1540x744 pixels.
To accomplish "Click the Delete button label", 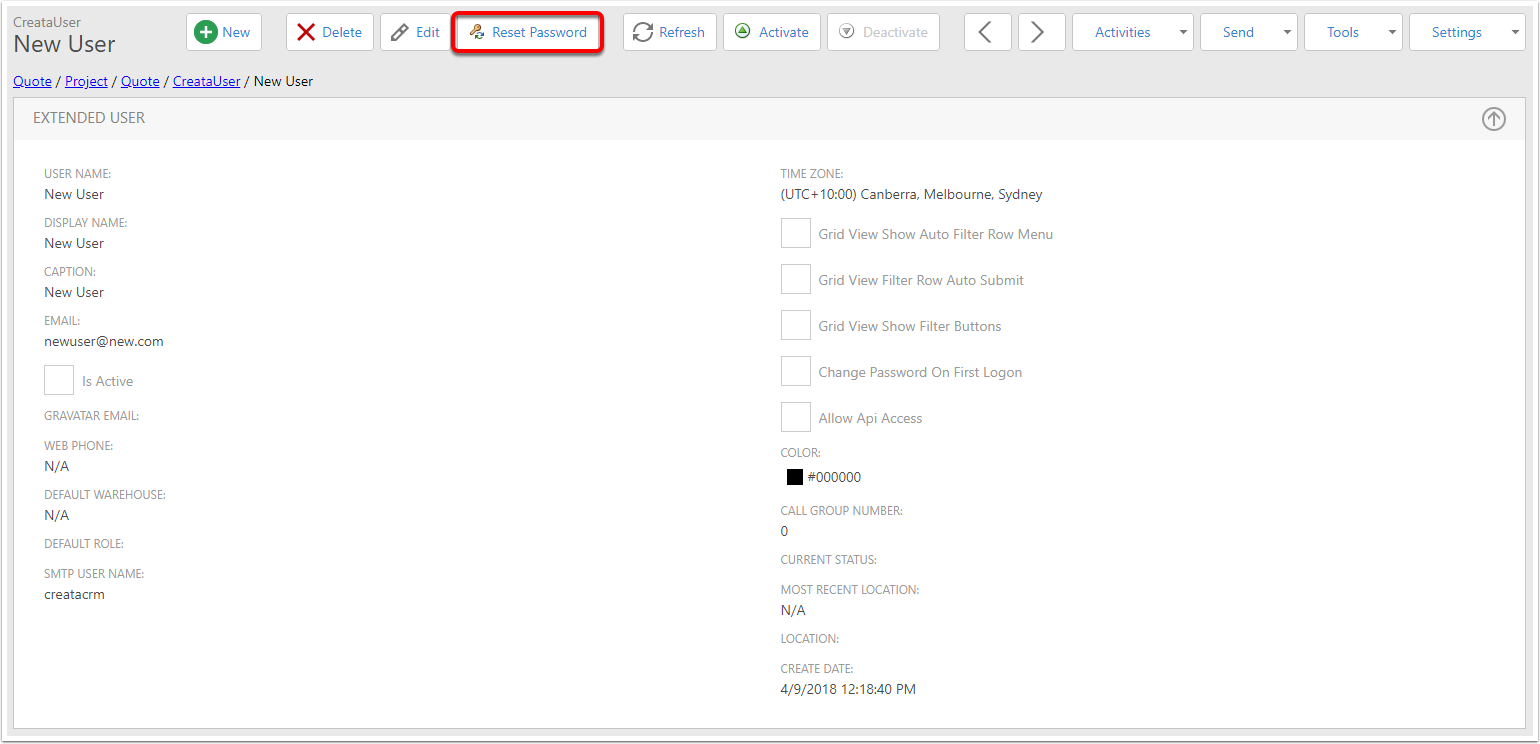I will click(x=342, y=32).
